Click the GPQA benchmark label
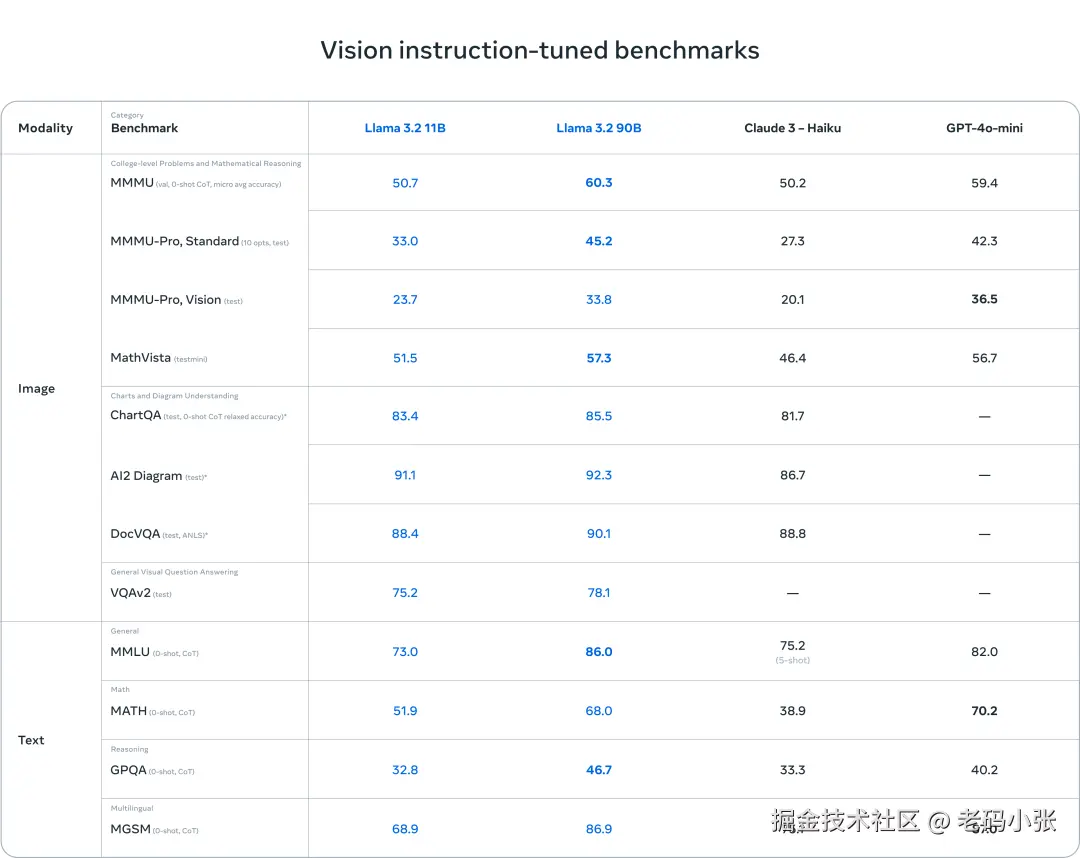Screen dimensions: 1080x858 (x=128, y=771)
